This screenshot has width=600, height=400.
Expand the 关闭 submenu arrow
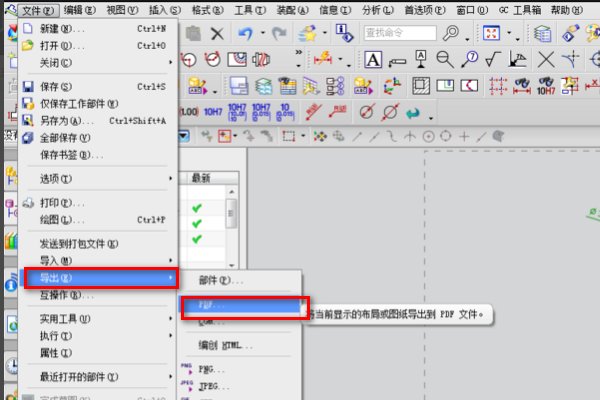point(171,62)
